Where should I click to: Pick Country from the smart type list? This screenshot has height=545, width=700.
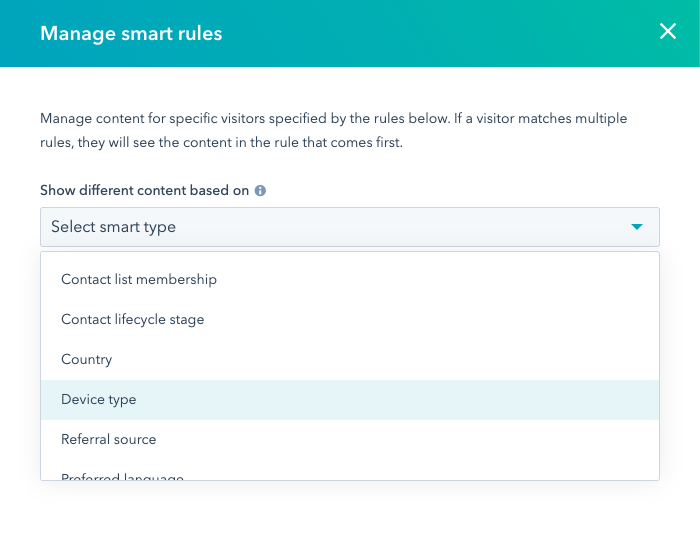[87, 360]
